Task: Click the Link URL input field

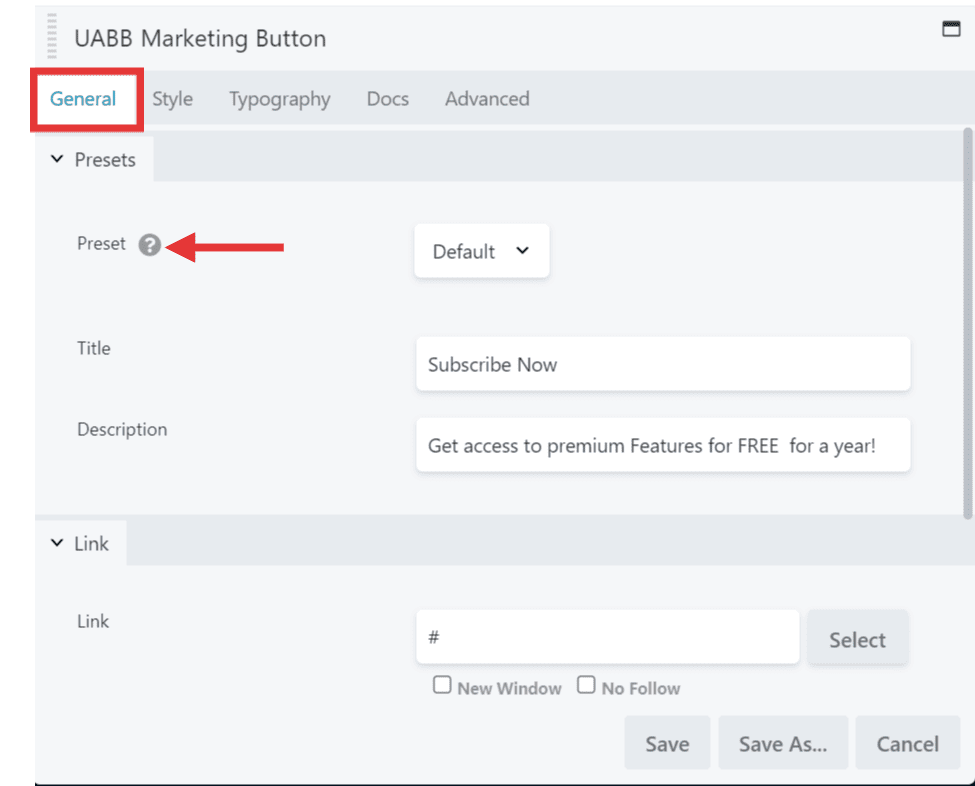Action: (607, 637)
